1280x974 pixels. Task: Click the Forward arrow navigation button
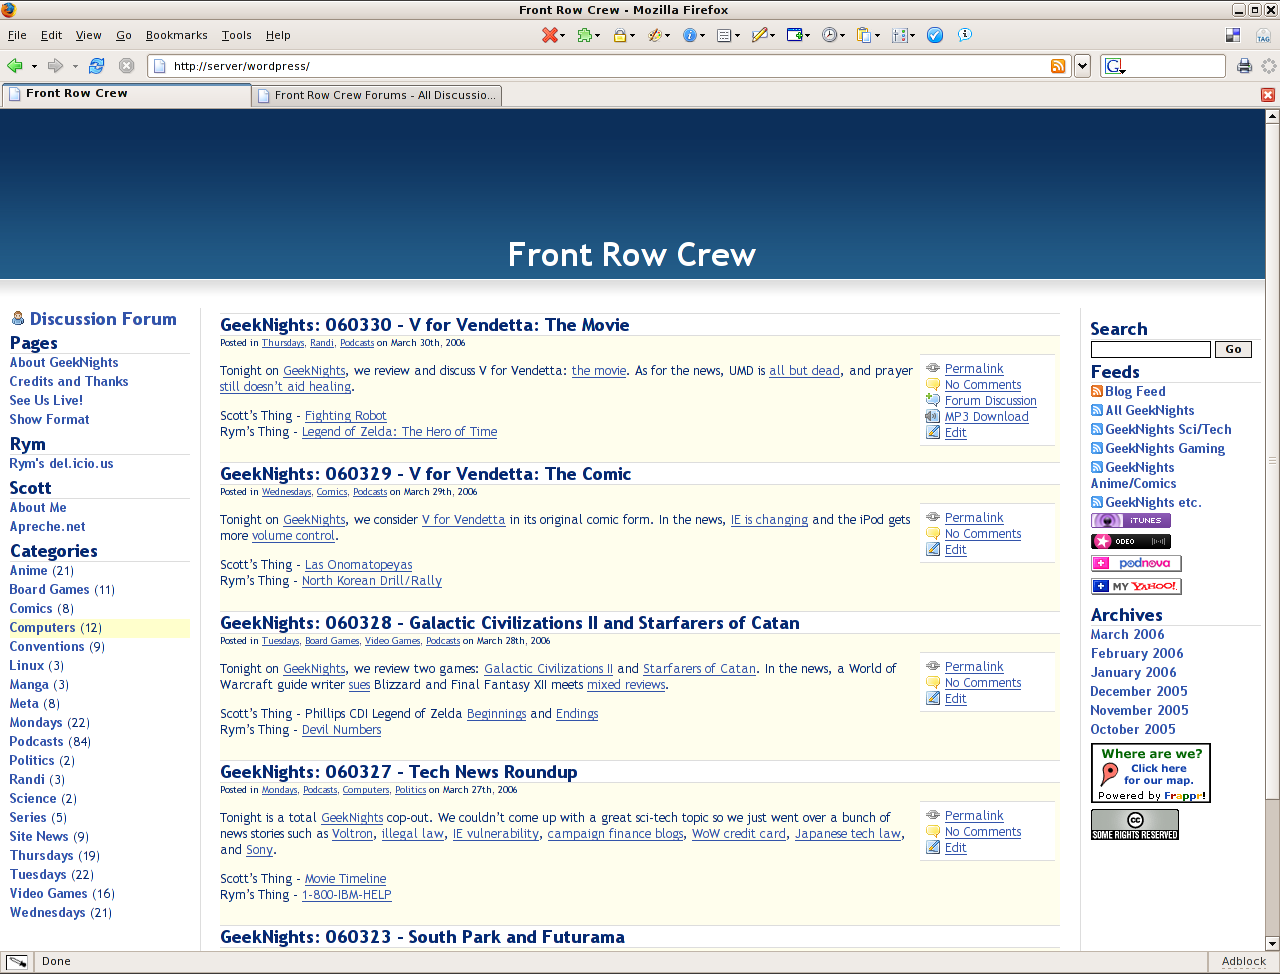(x=55, y=66)
